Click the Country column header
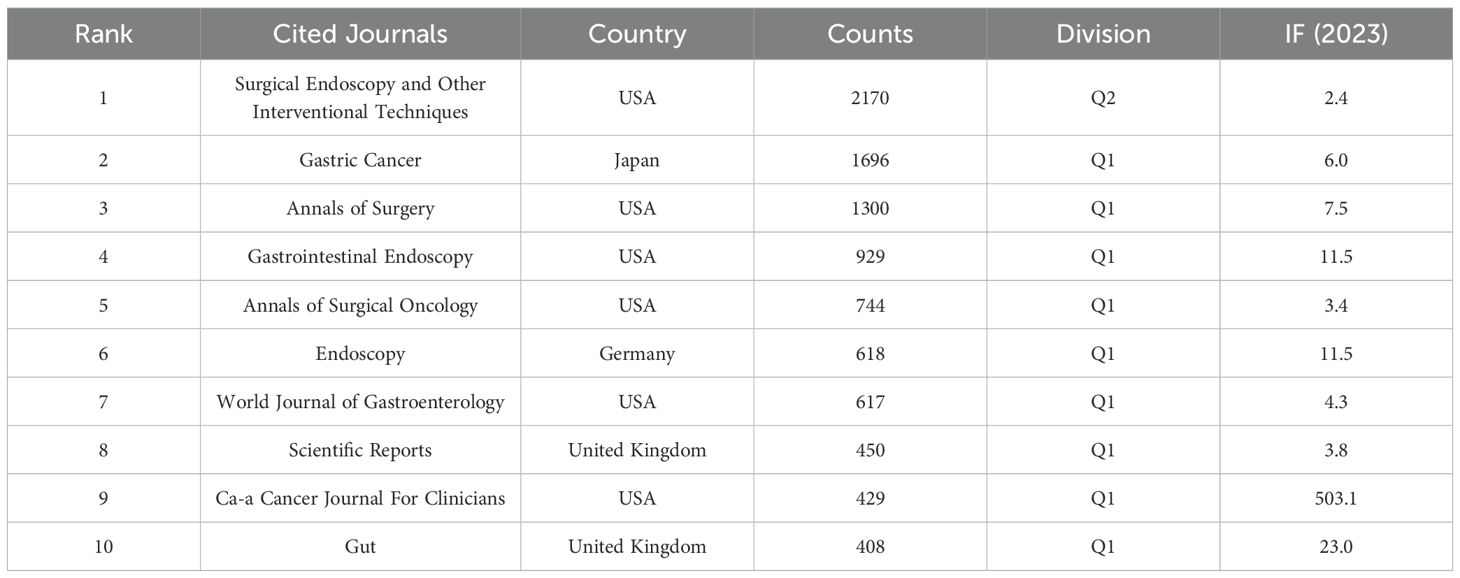Viewport: 1460px width, 578px height. (637, 34)
